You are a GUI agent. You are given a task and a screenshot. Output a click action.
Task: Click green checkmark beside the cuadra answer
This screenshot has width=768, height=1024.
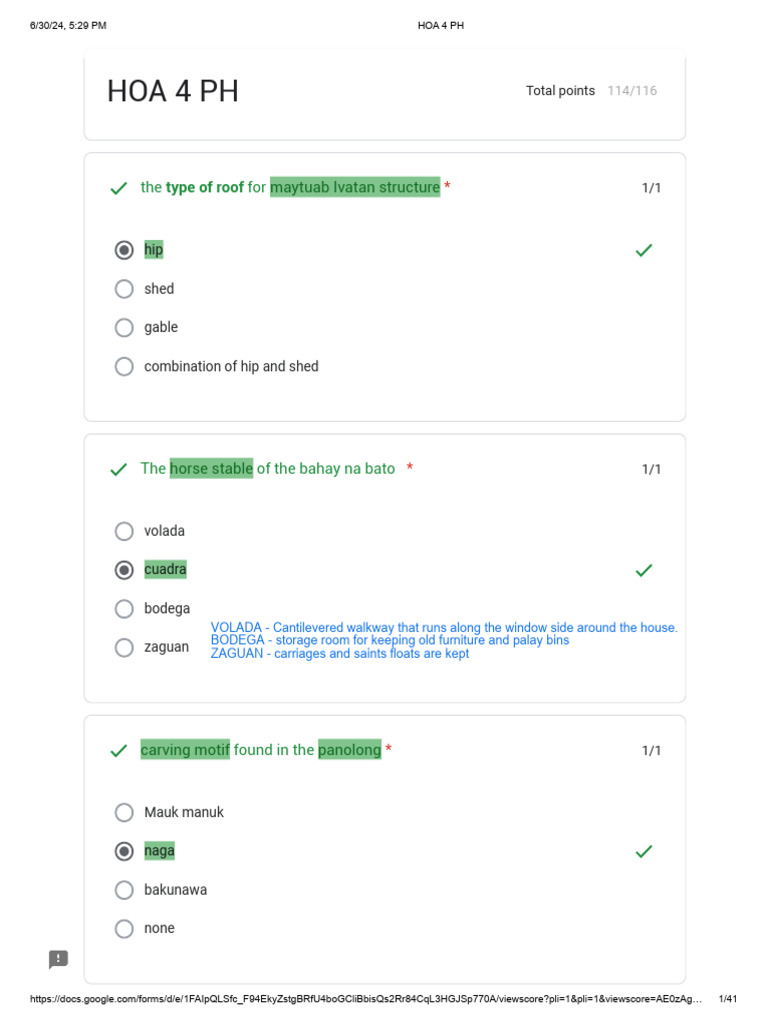coord(644,570)
